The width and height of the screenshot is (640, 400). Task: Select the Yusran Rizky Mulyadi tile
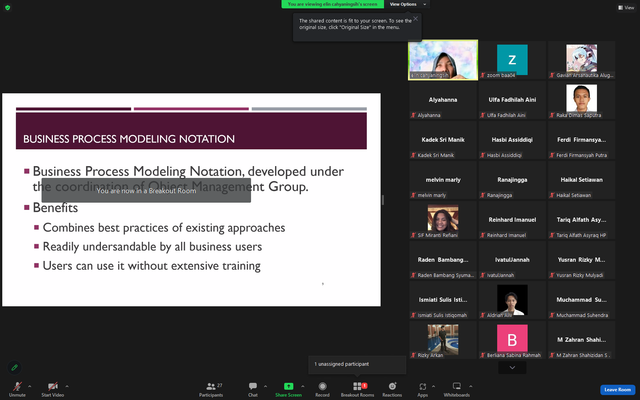tap(582, 260)
